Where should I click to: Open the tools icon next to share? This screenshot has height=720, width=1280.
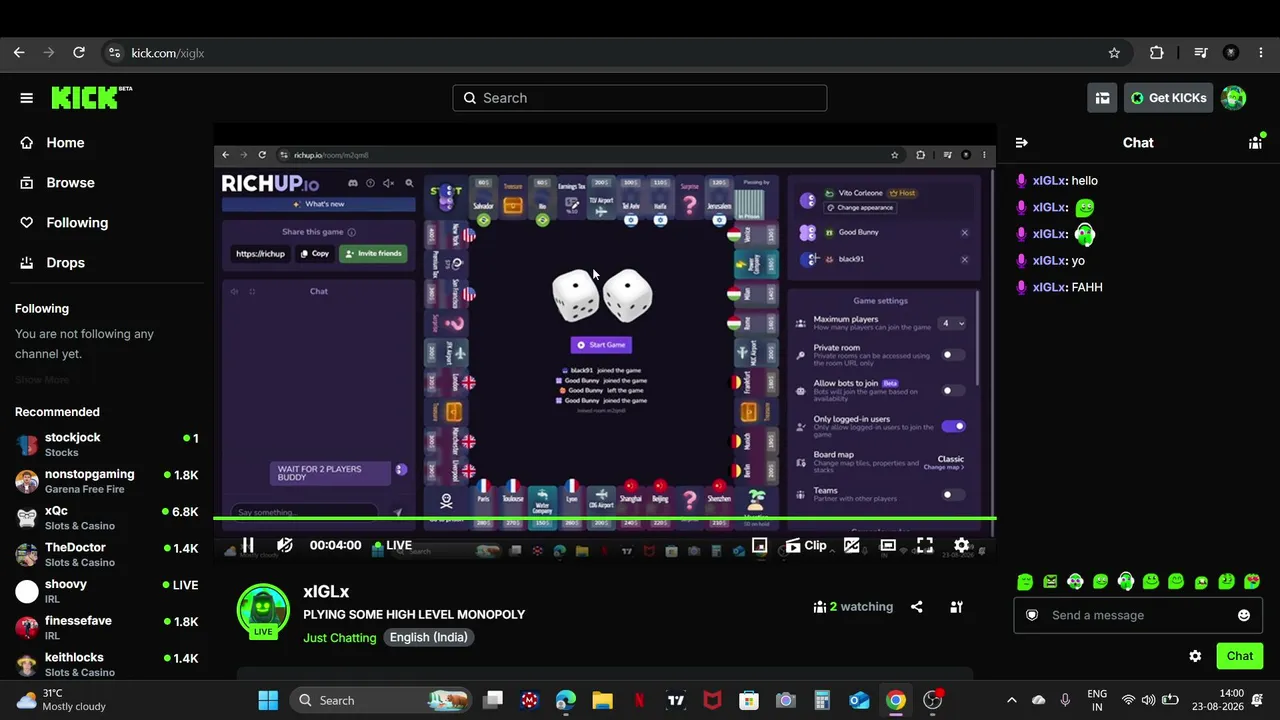(x=957, y=607)
